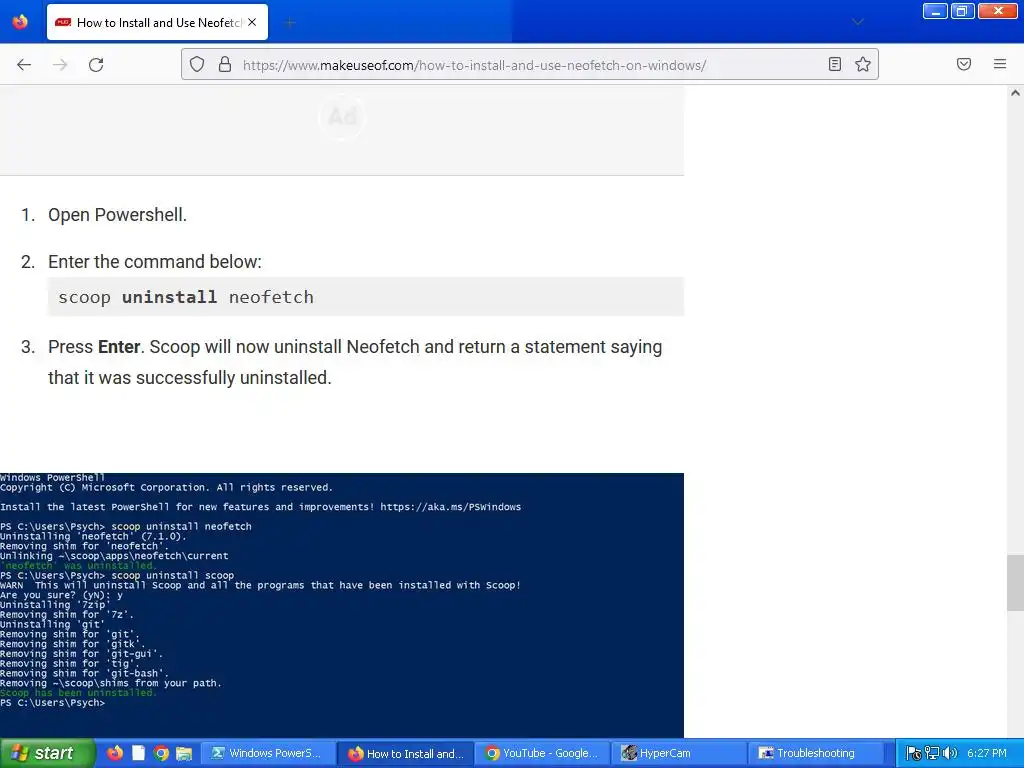Viewport: 1024px width, 768px height.
Task: Switch to HyperCam taskbar window
Action: click(680, 753)
